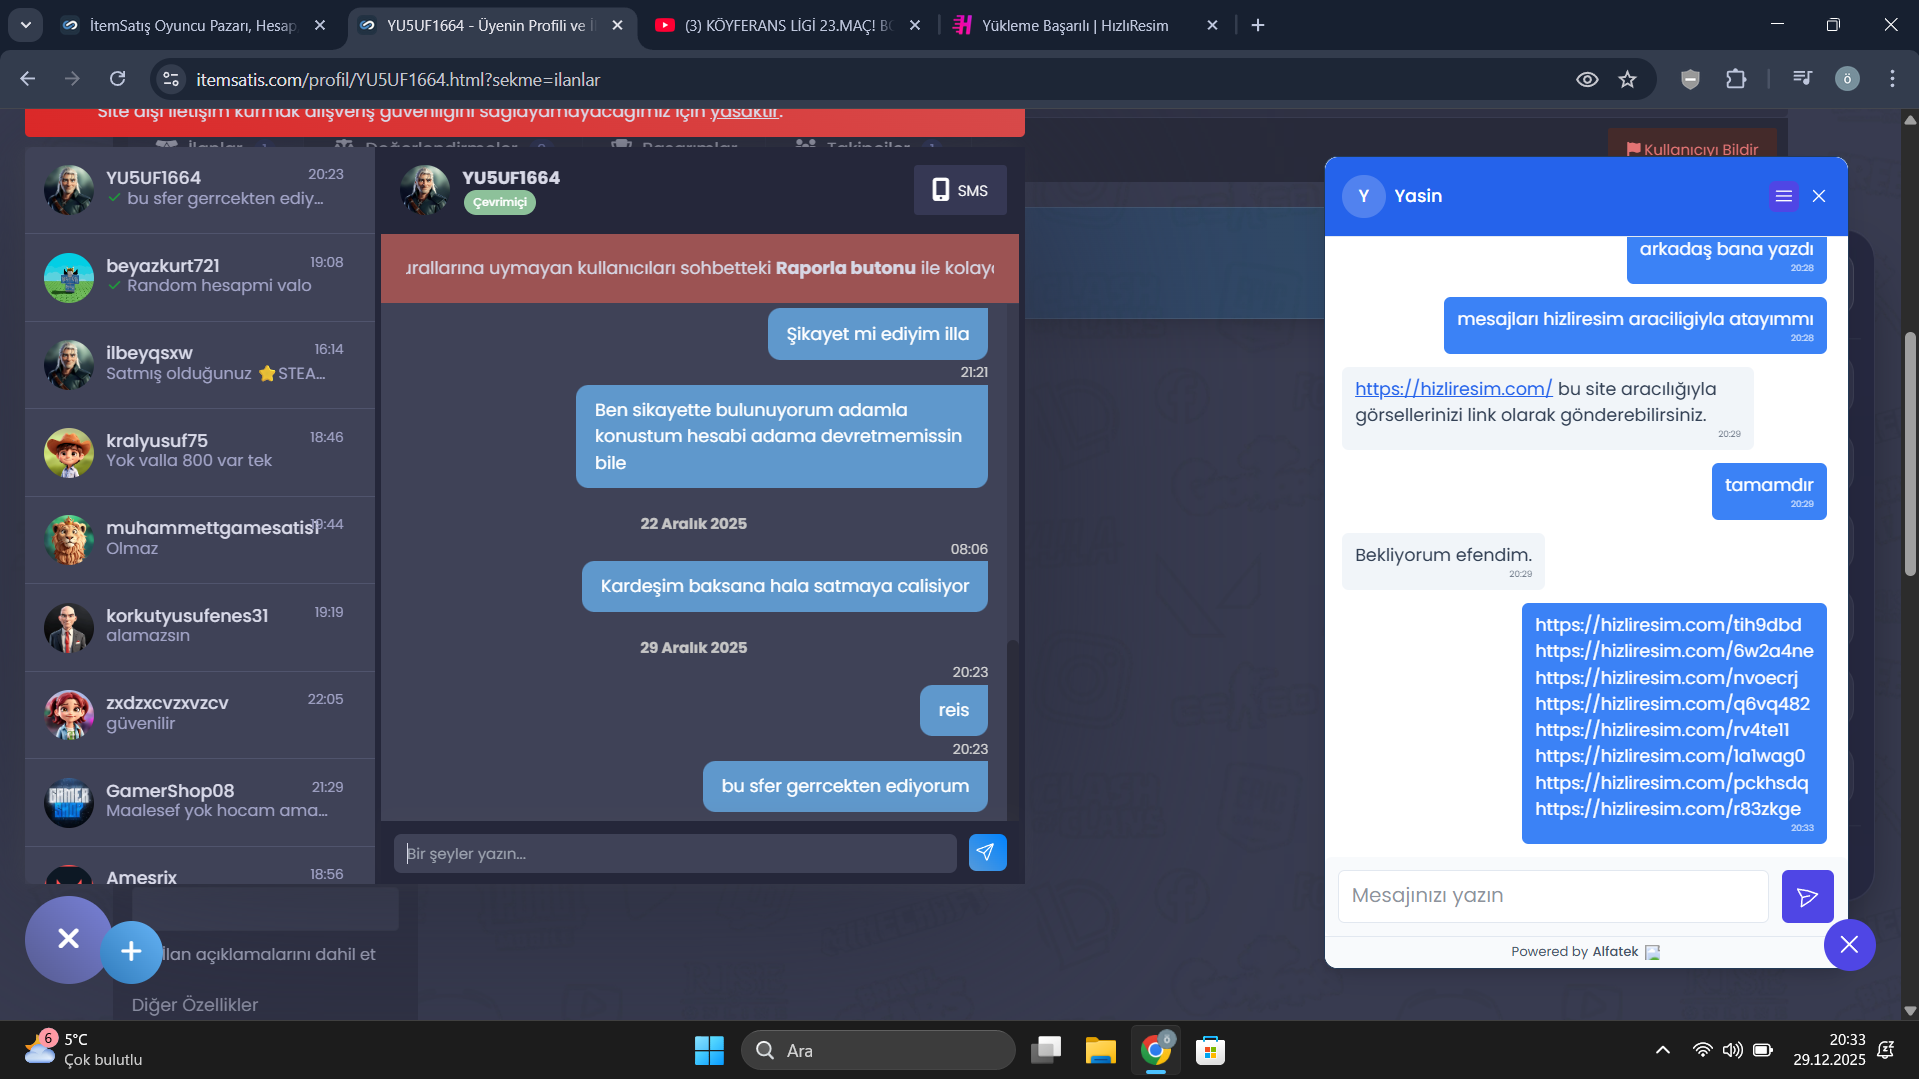The height and width of the screenshot is (1079, 1919).
Task: Go back to previous page
Action: [x=28, y=79]
